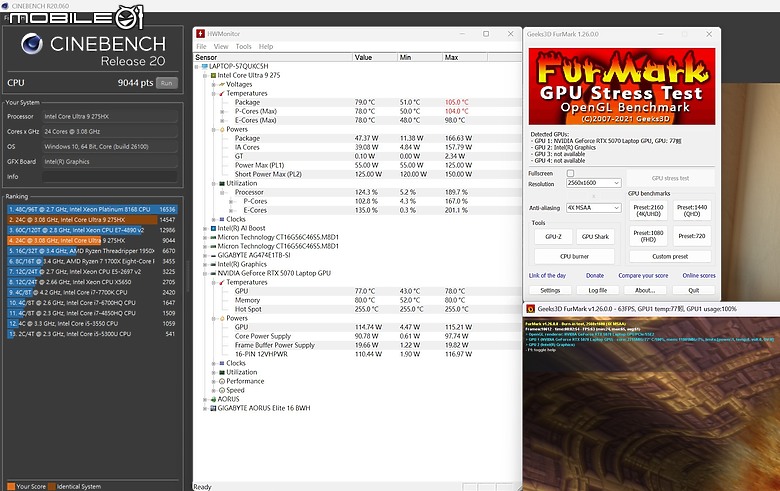Select ranking entry Intel Xeon Platinum 8168

pos(92,209)
